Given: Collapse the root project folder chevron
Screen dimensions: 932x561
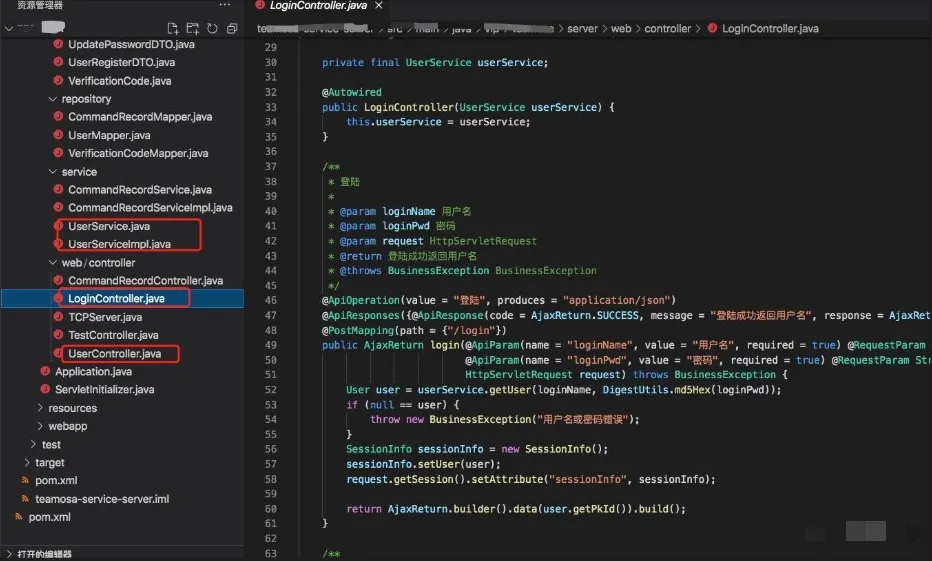Looking at the screenshot, I should [8, 28].
